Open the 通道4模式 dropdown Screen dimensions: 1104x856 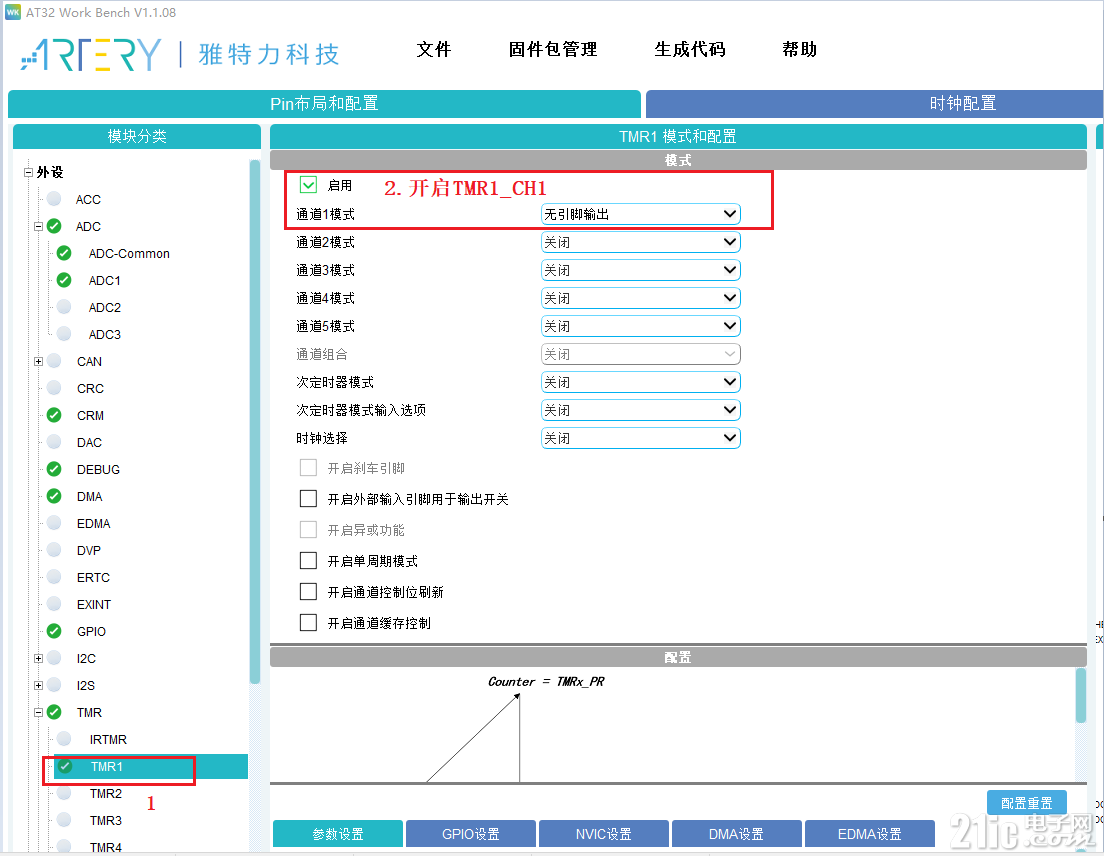[641, 298]
